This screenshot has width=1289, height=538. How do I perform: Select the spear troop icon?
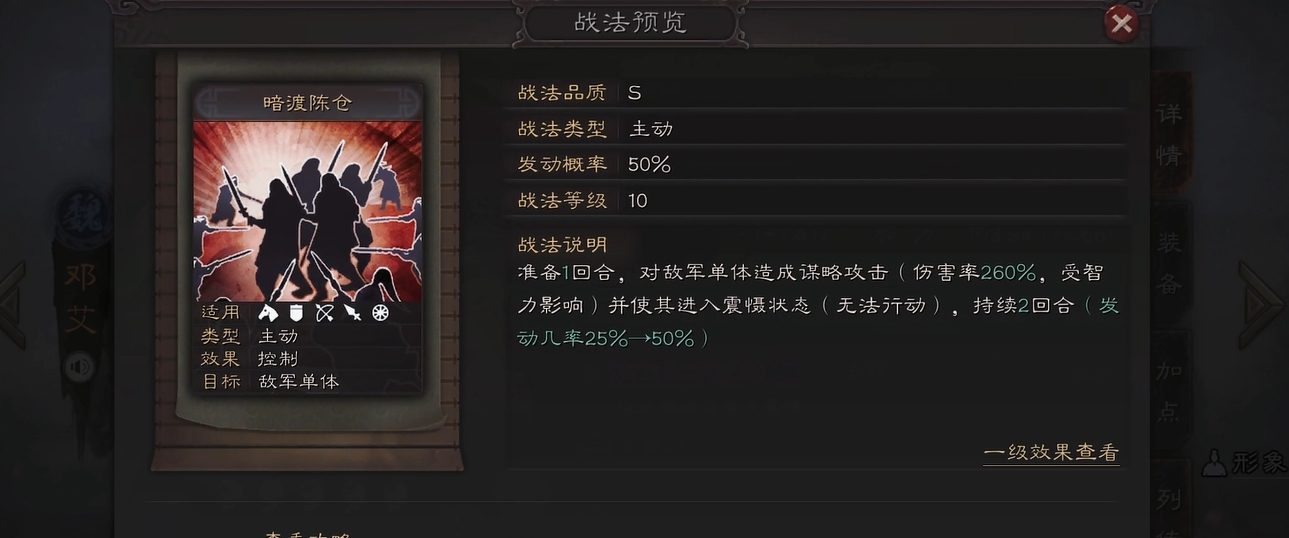tap(352, 313)
